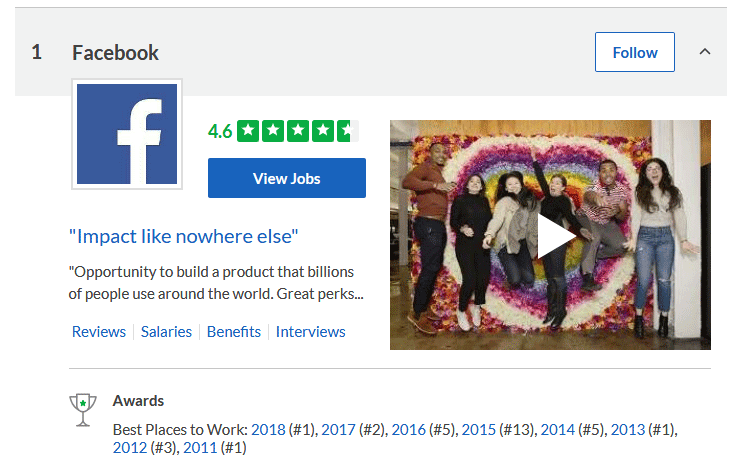The image size is (745, 469).
Task: Open View Jobs for Facebook
Action: [287, 178]
